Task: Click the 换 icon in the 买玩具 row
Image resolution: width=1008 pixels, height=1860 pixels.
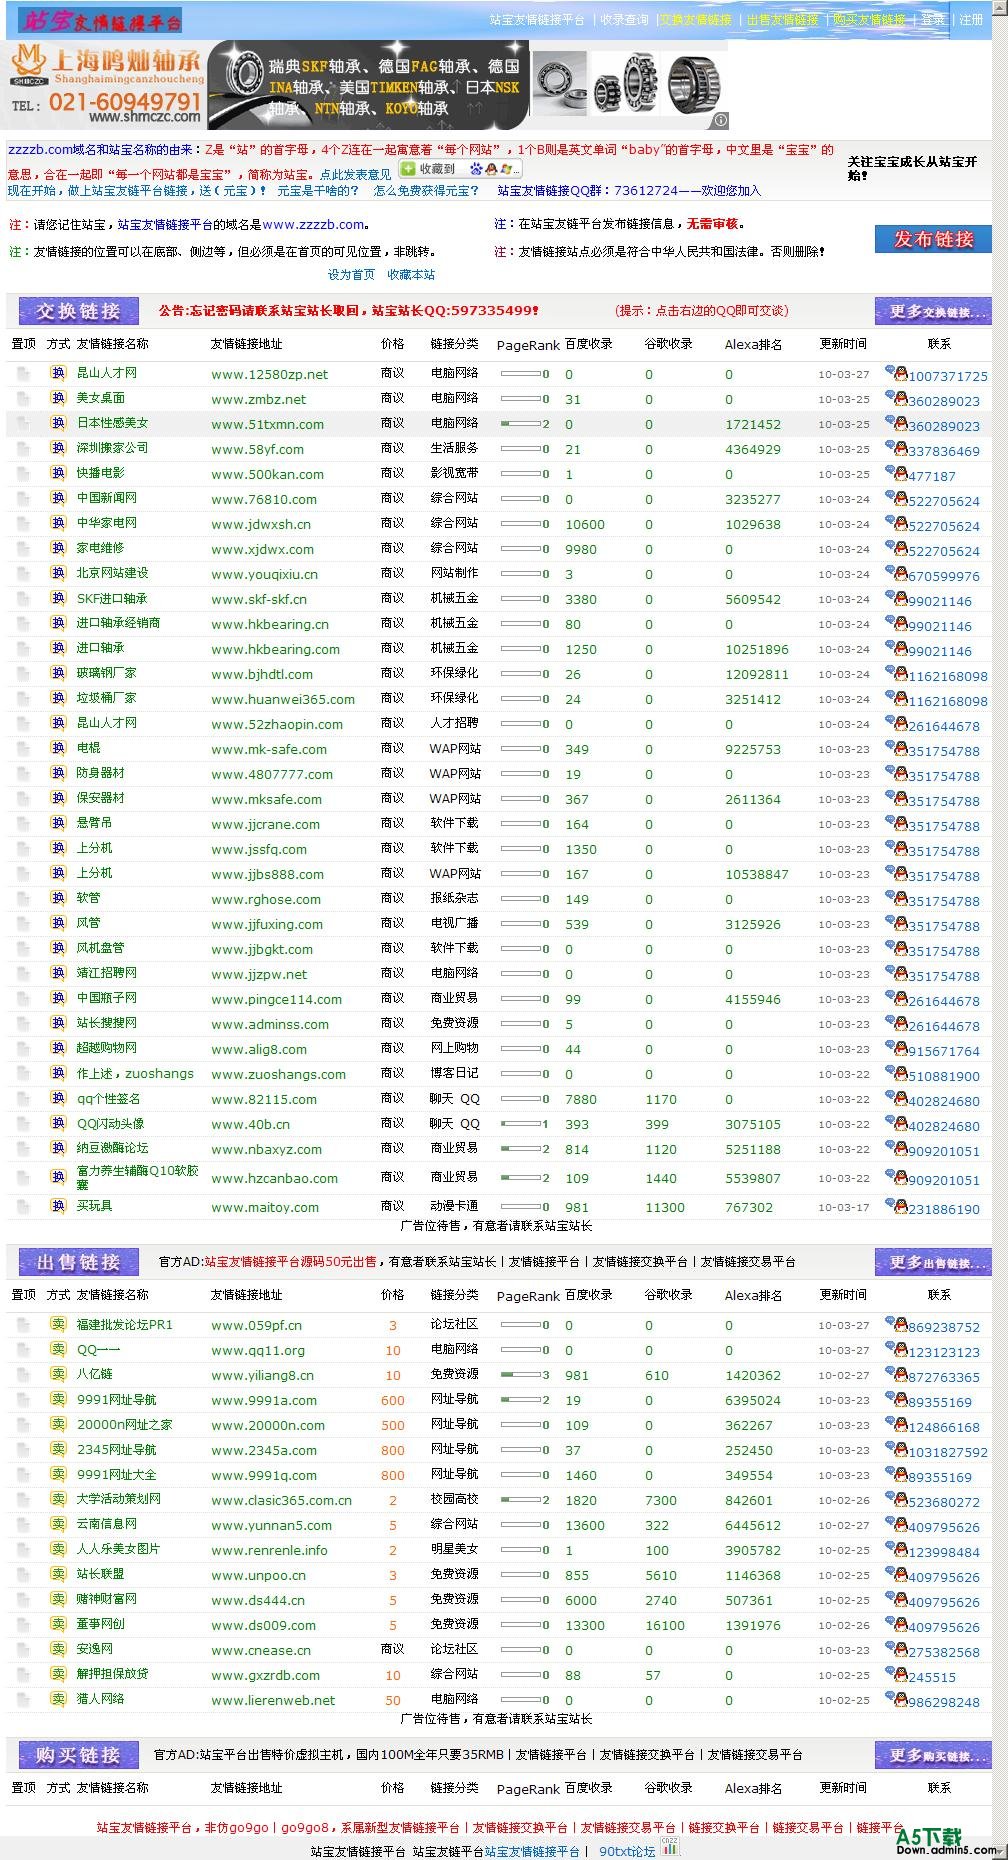Action: (58, 1206)
